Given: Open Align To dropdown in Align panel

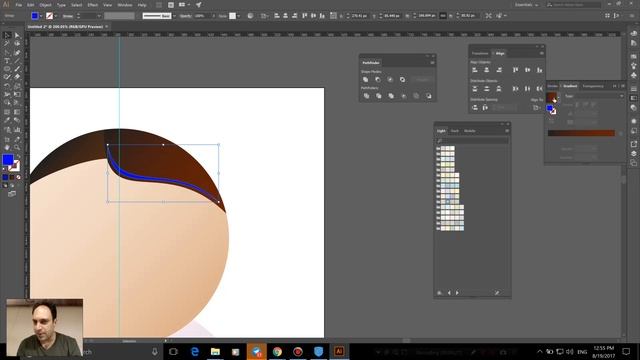Looking at the screenshot, I should [x=537, y=108].
